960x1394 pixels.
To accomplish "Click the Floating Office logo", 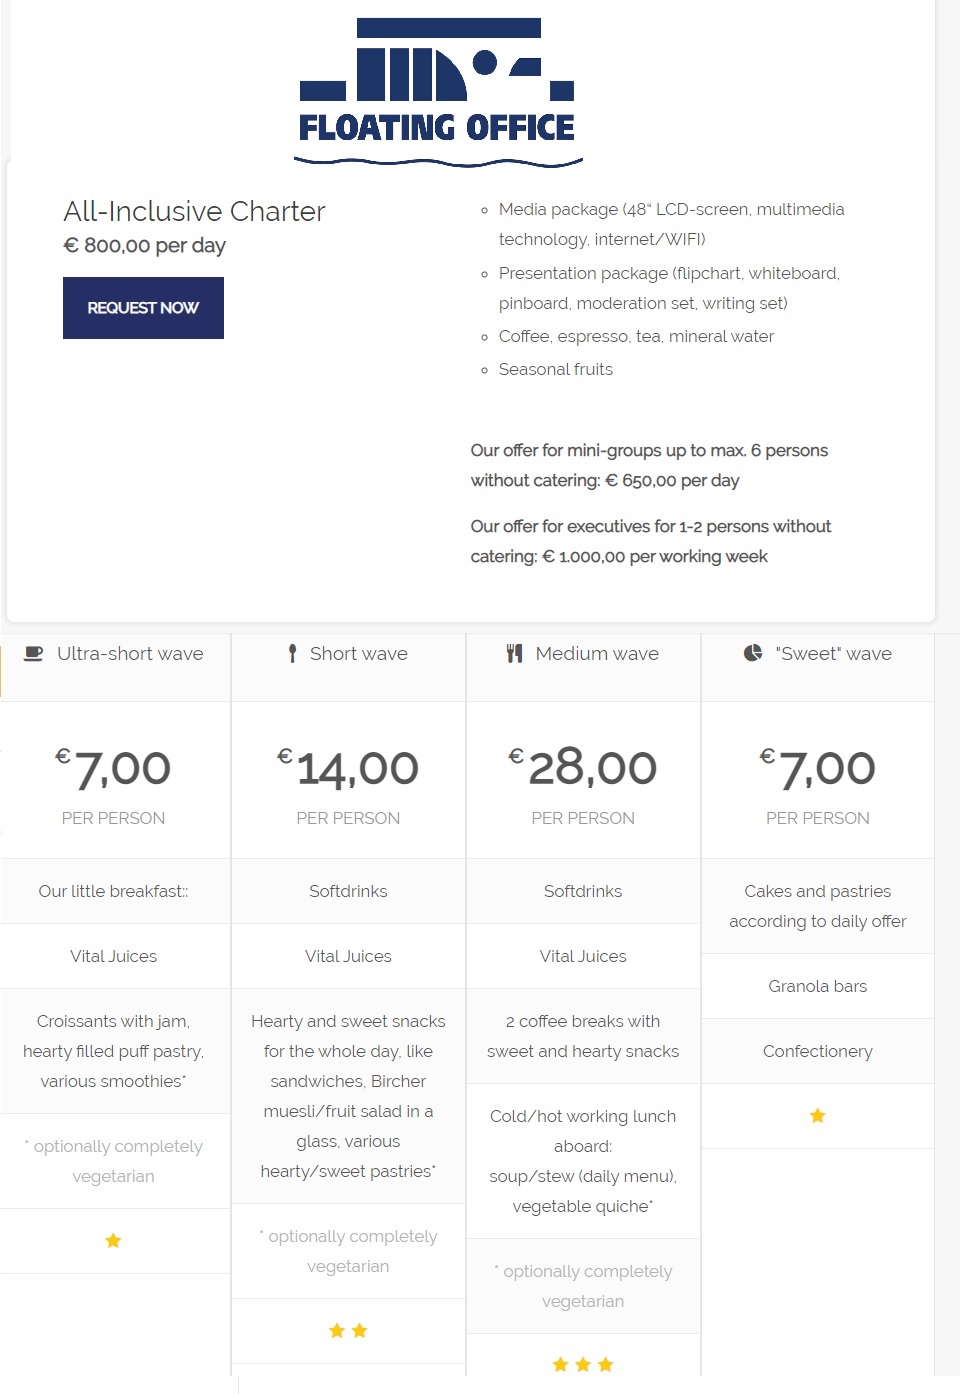I will point(438,92).
